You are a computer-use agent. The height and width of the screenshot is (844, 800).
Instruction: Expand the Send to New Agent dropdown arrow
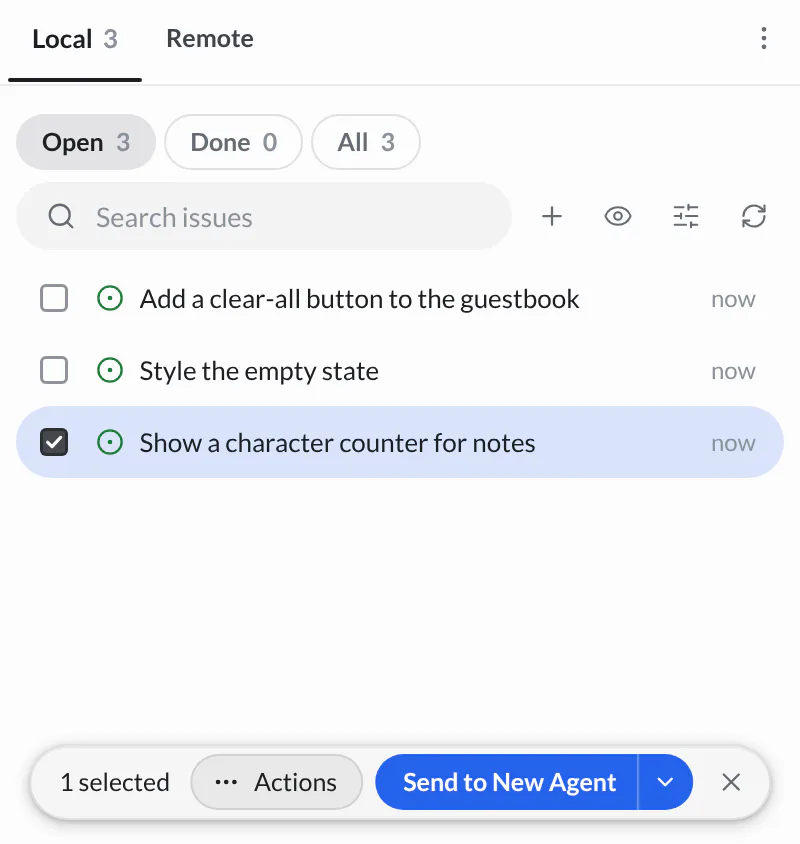[665, 782]
